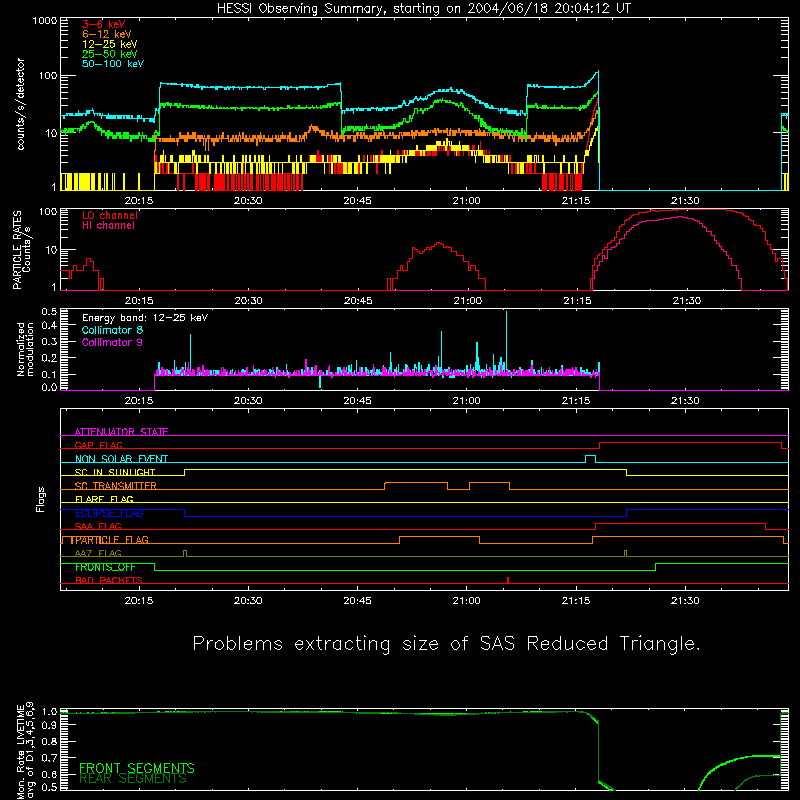
Task: Select the BAD_PACKETS flag label
Action: click(x=109, y=580)
